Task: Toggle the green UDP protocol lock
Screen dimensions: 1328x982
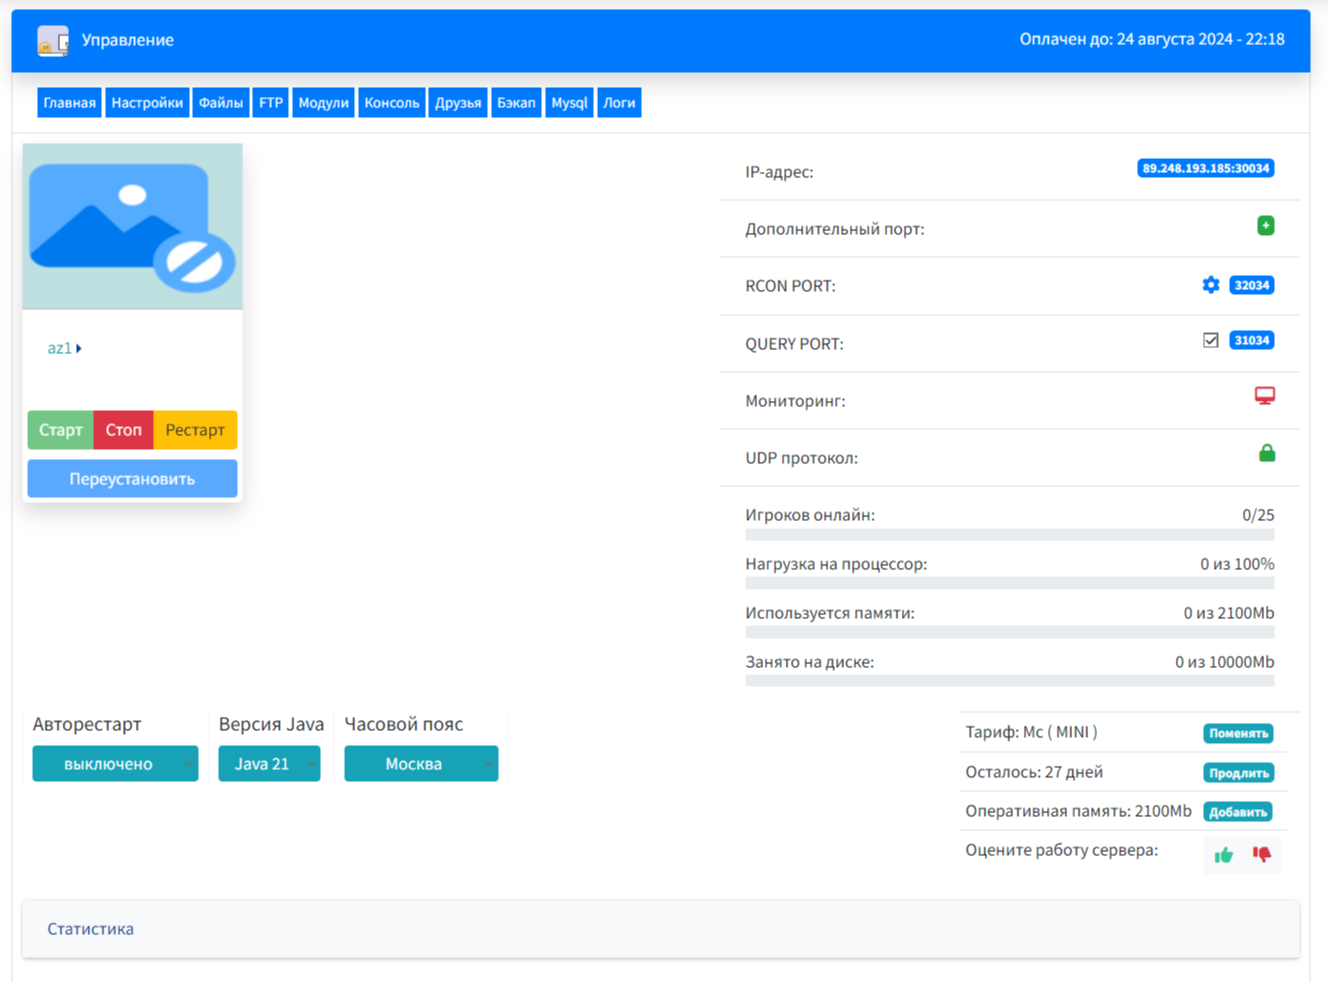Action: pyautogui.click(x=1267, y=453)
